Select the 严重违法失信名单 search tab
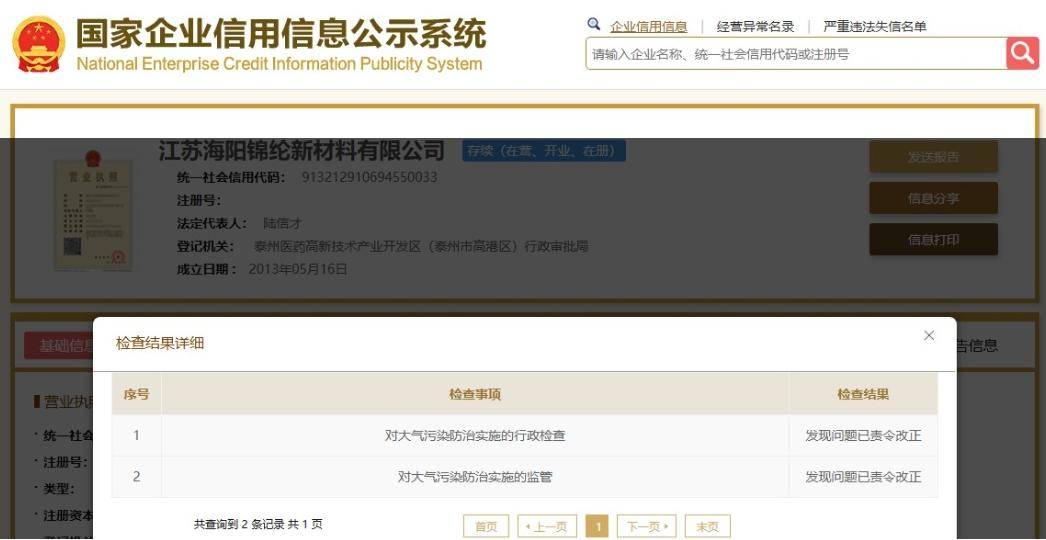 click(875, 27)
